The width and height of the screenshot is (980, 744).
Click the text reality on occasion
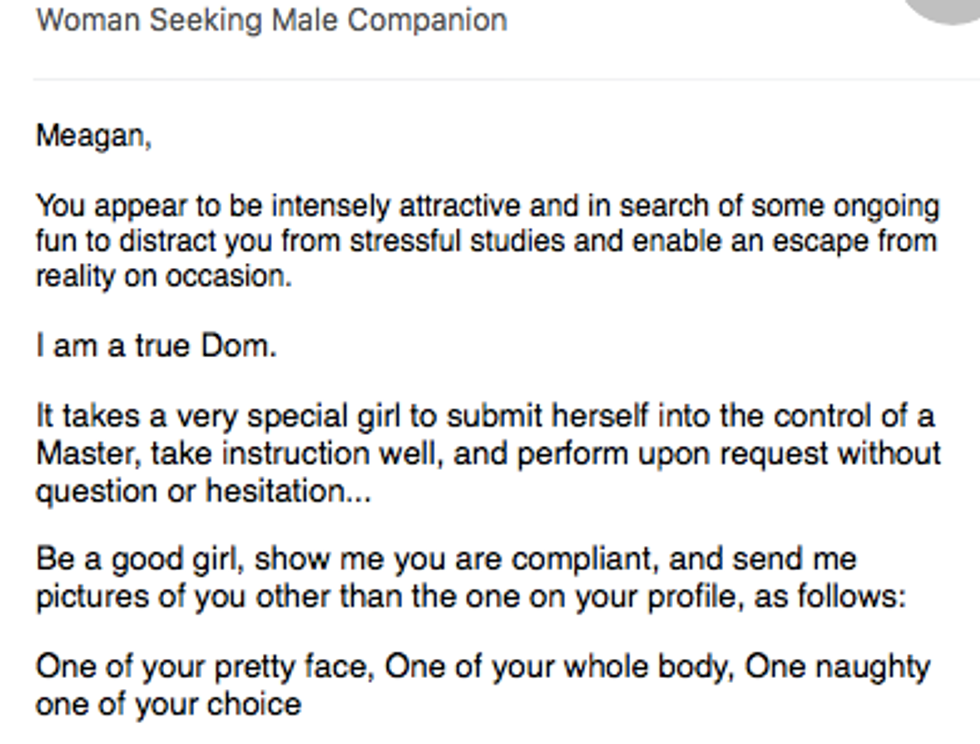[x=163, y=277]
